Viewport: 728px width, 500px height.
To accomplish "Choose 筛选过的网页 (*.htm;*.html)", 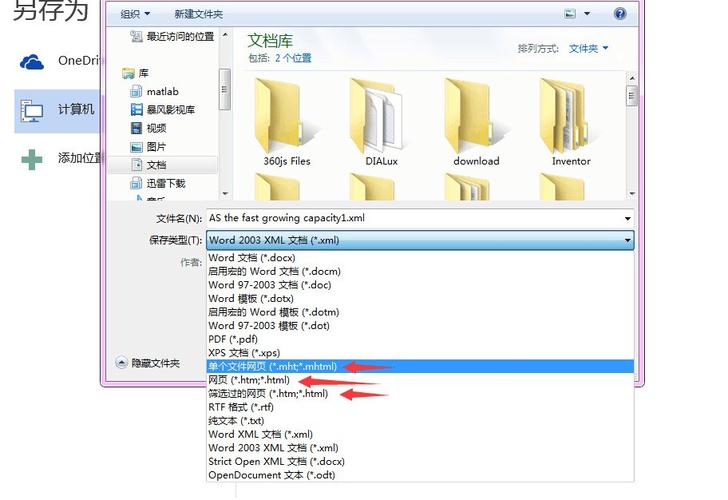I will tap(420, 393).
